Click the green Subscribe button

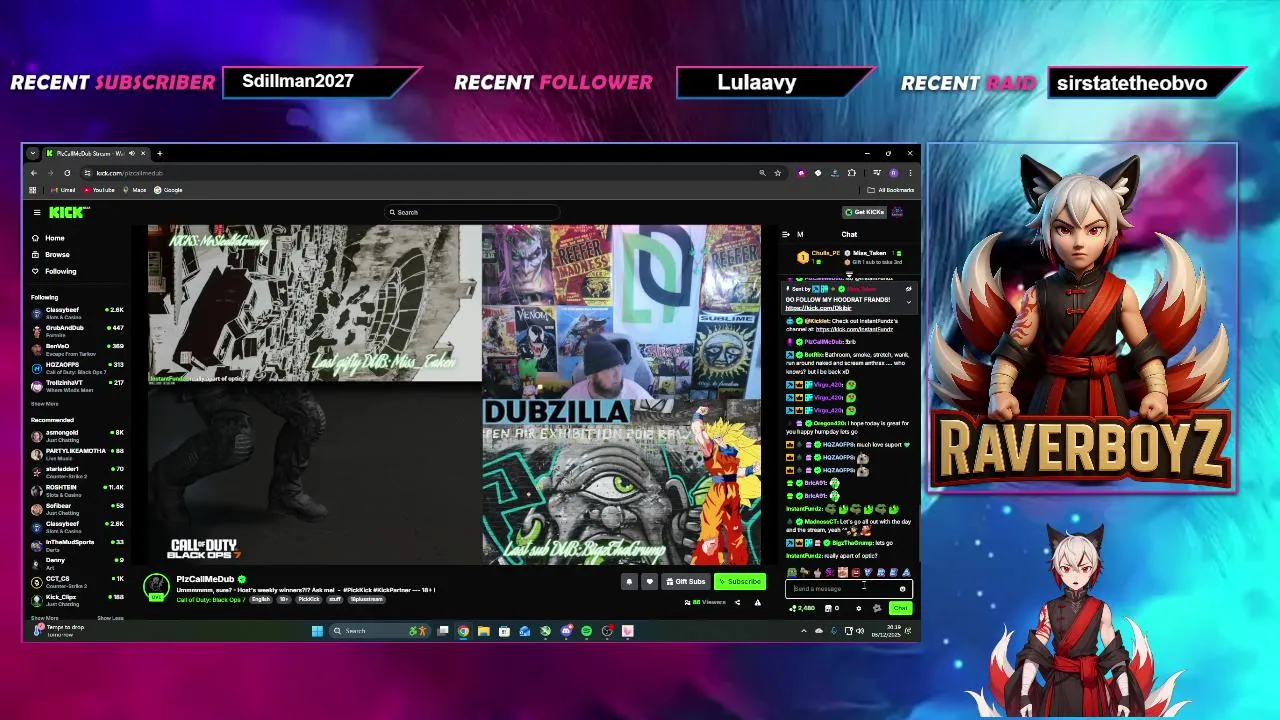click(x=740, y=581)
